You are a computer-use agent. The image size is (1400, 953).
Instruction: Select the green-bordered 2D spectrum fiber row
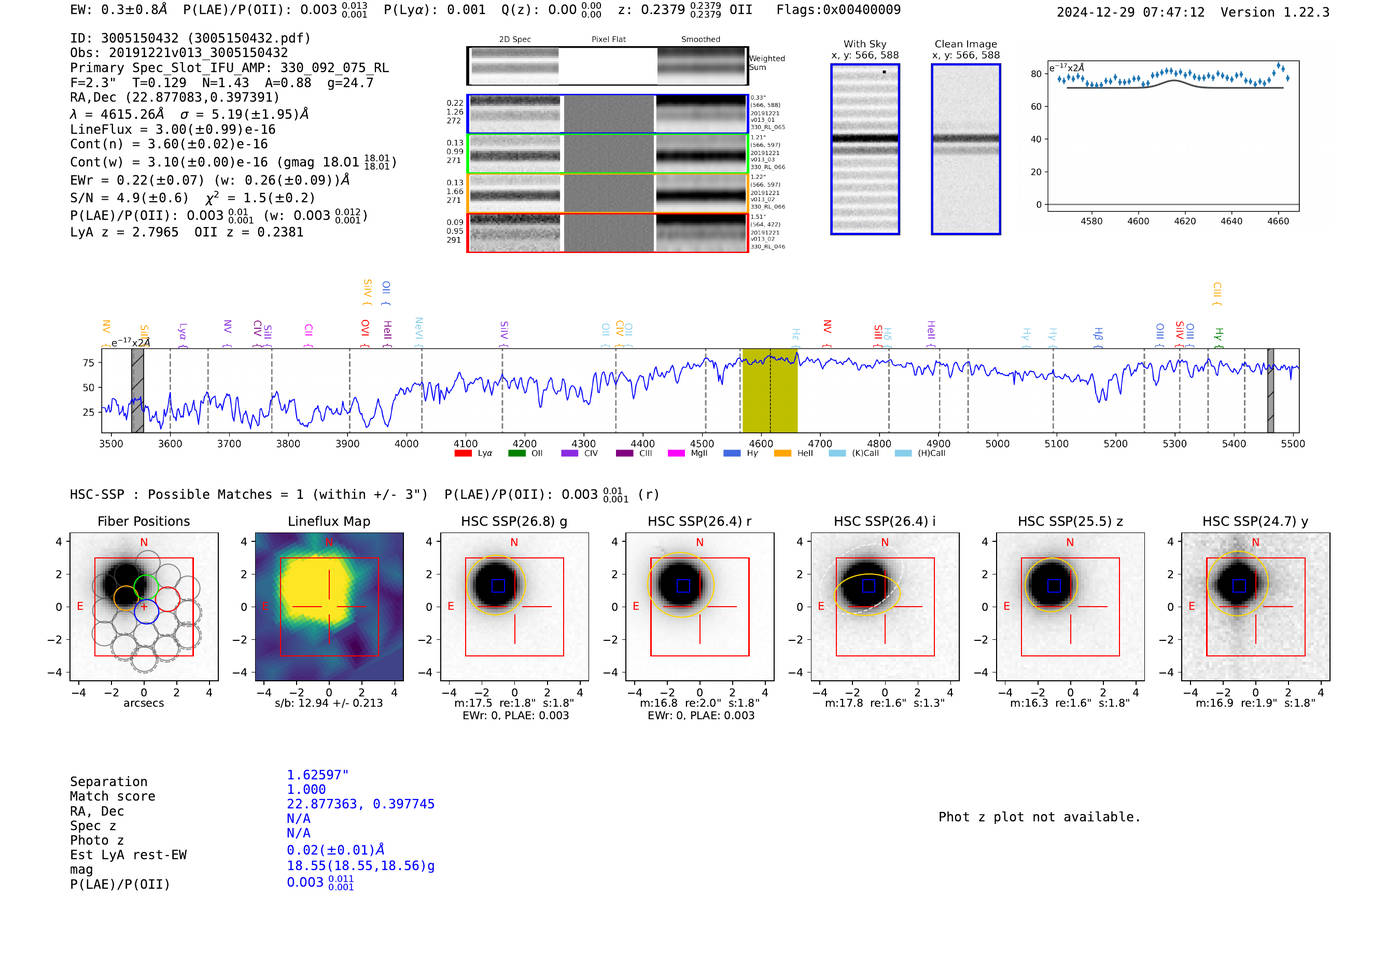pos(607,154)
